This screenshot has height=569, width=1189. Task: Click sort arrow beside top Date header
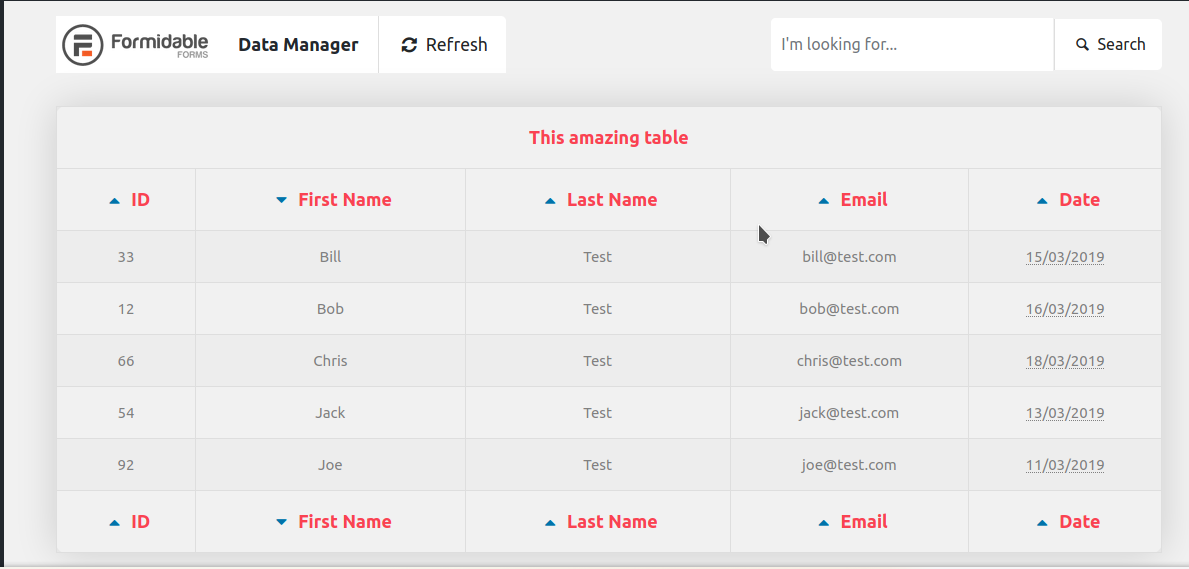pos(1043,201)
